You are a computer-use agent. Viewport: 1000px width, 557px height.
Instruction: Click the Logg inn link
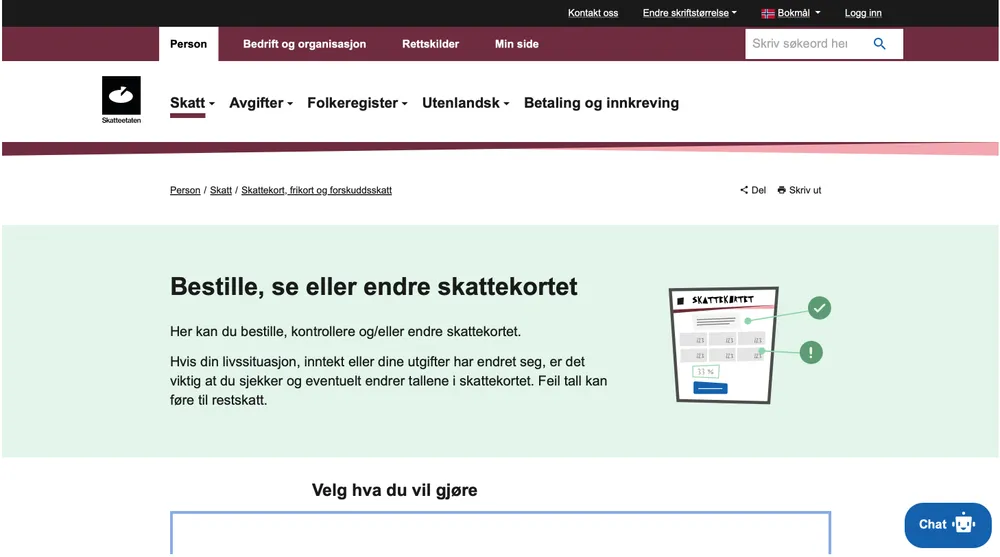[863, 13]
